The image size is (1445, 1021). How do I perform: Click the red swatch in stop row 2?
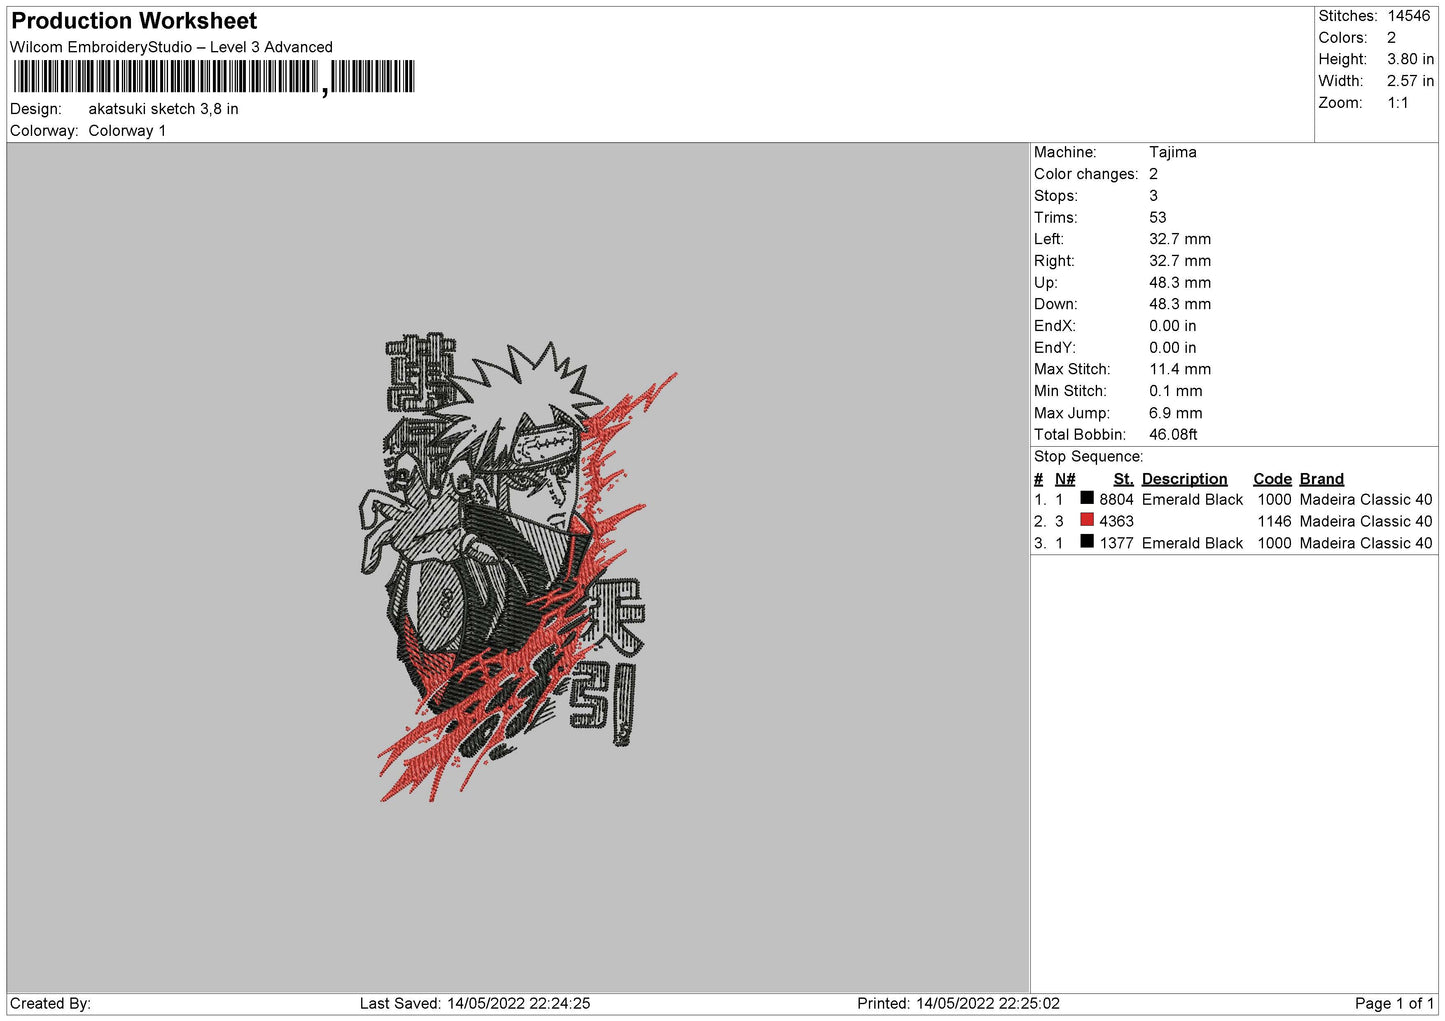1087,520
